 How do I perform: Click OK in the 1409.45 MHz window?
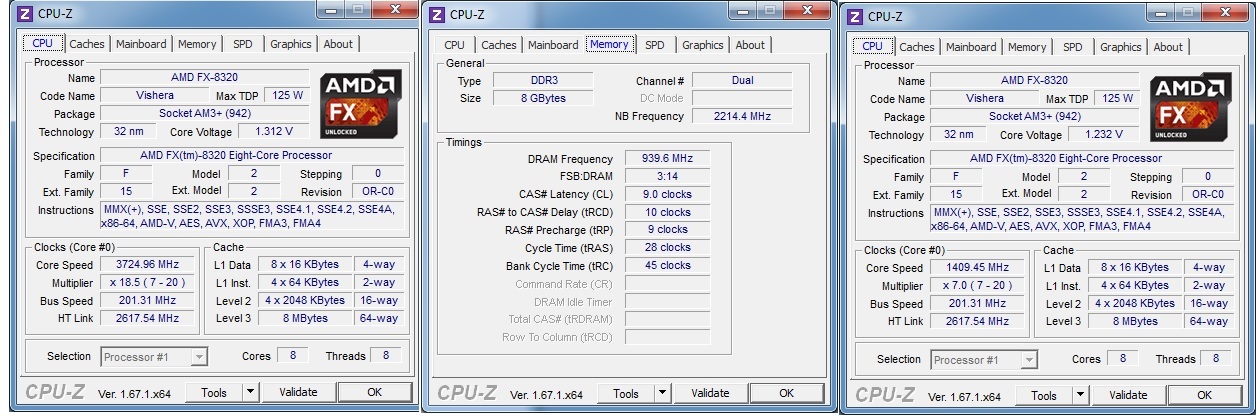point(1204,396)
